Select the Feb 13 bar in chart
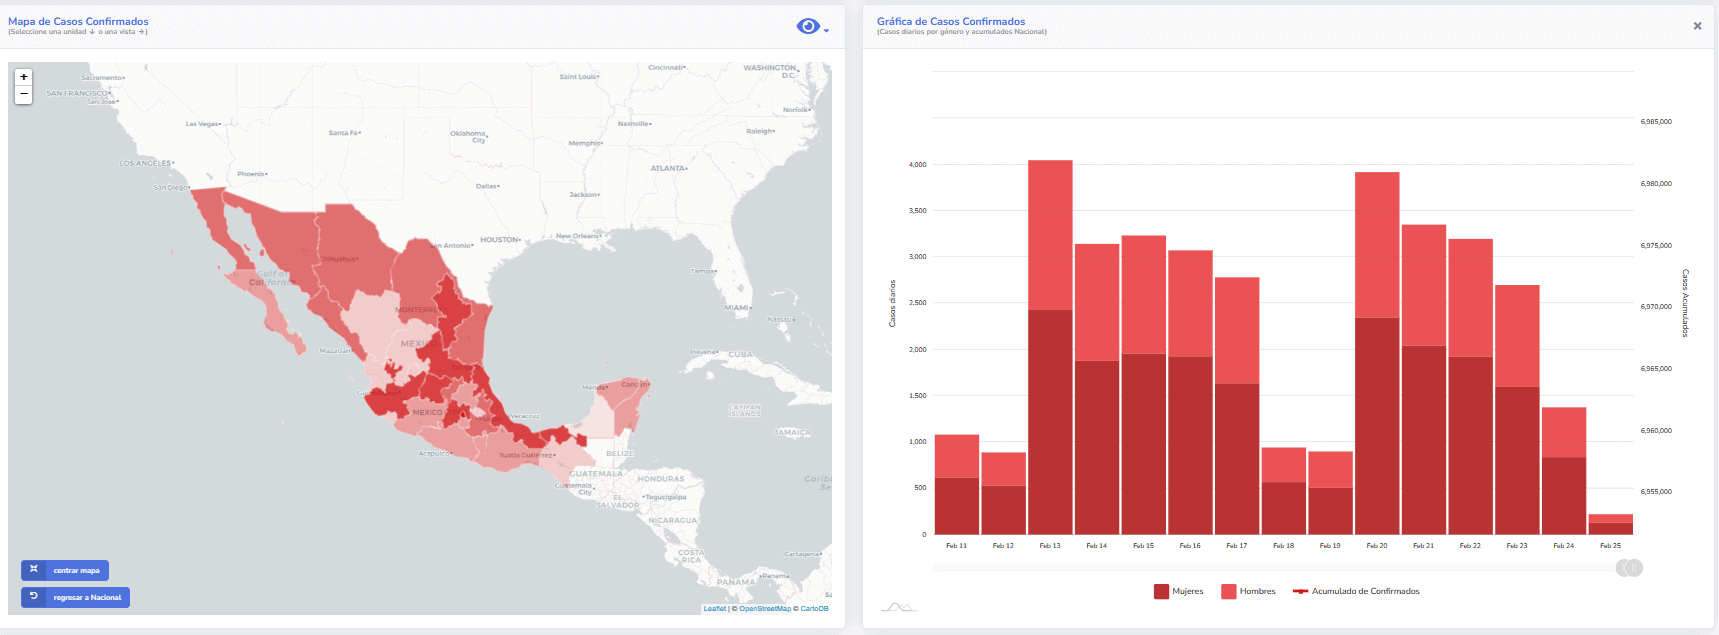Viewport: 1719px width, 635px height. point(1050,347)
